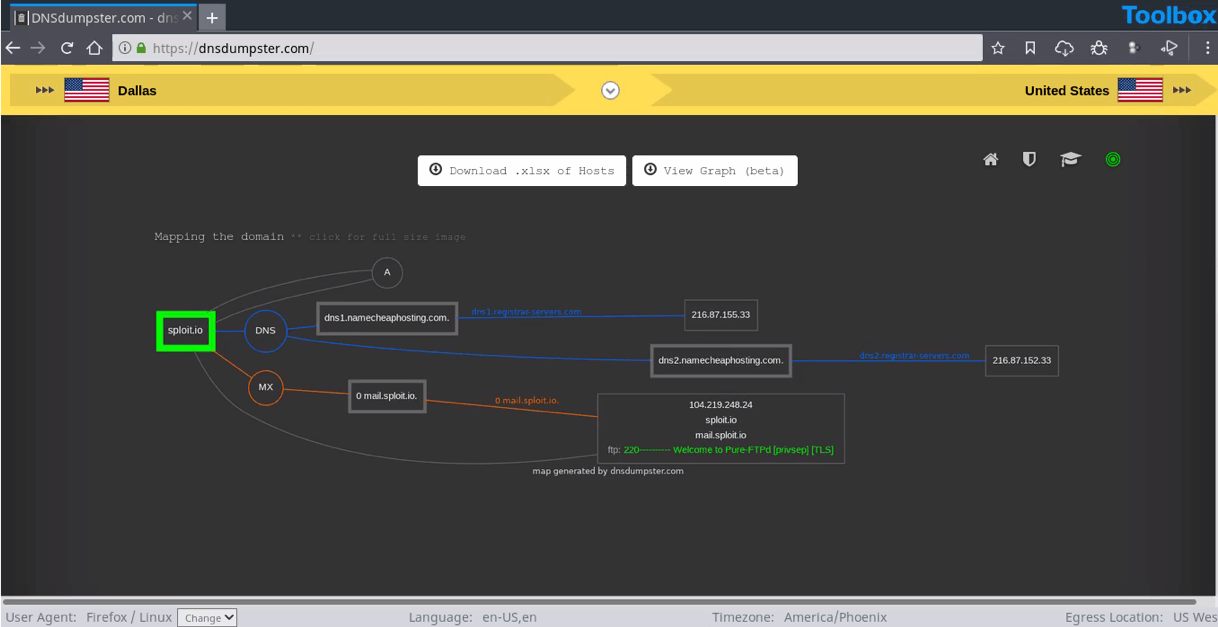This screenshot has height=627, width=1218.
Task: Click the United States label
Action: (x=1067, y=90)
